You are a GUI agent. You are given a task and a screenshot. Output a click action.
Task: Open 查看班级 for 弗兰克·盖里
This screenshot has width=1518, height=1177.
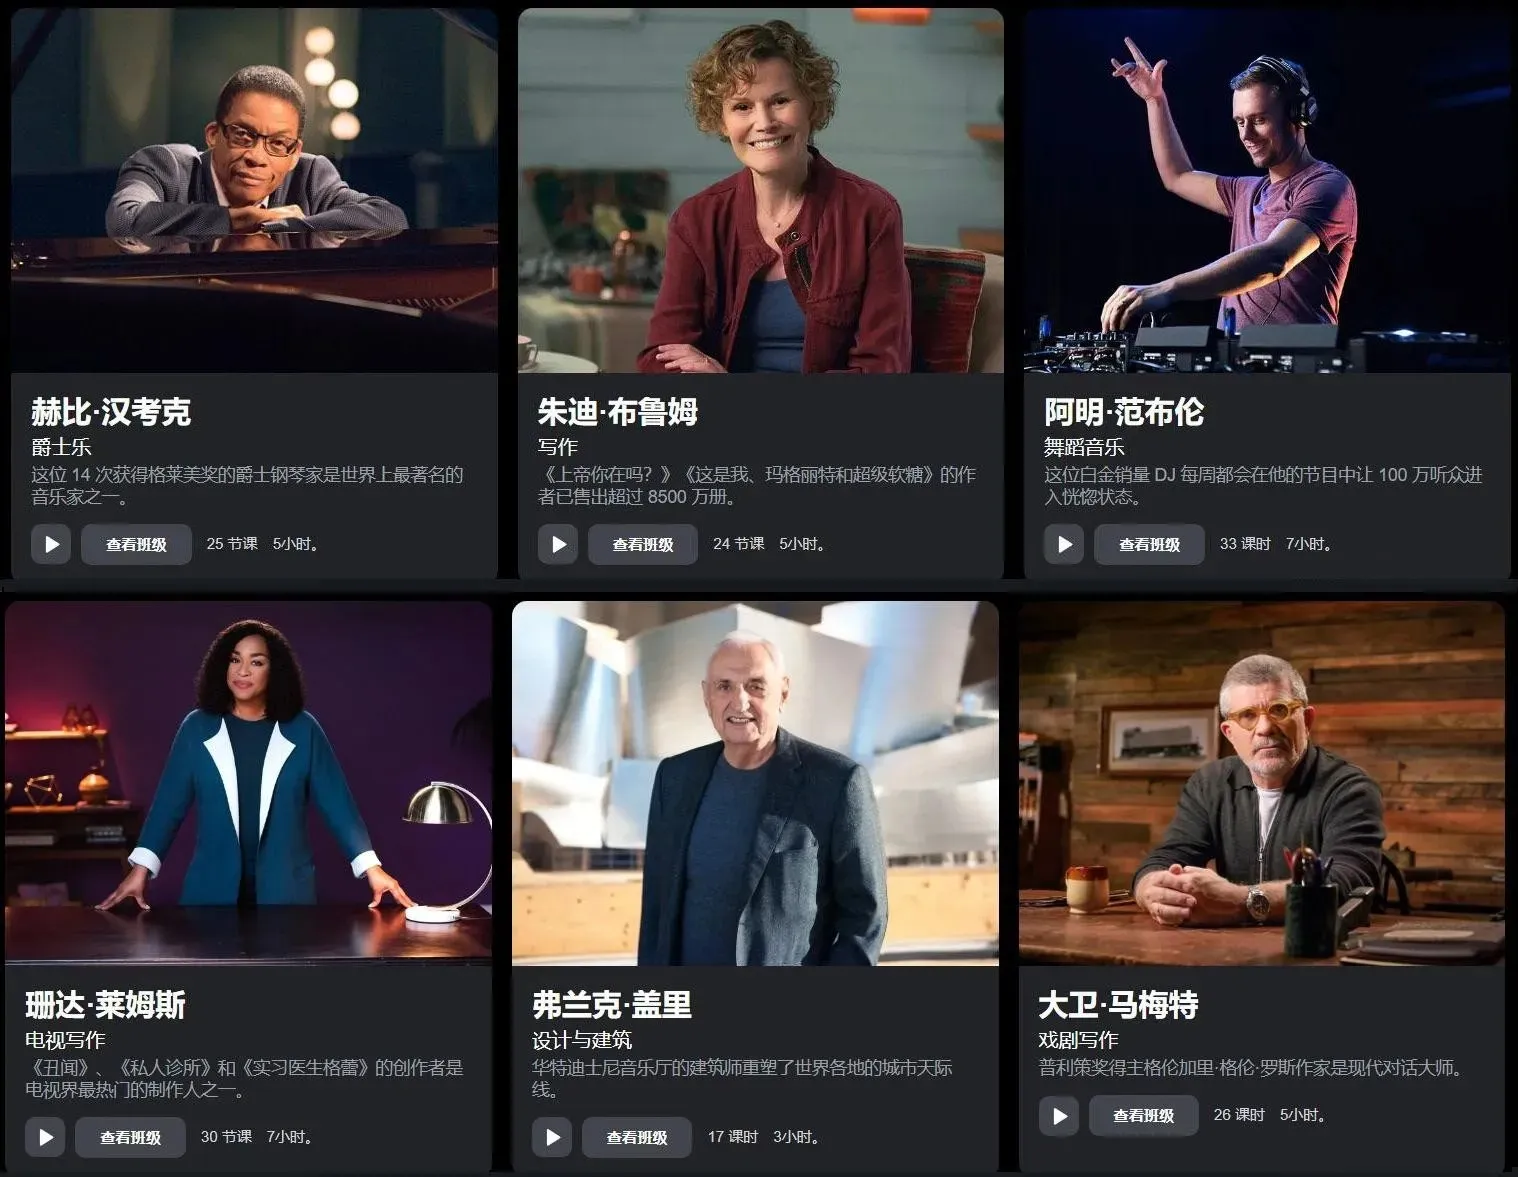point(637,1137)
